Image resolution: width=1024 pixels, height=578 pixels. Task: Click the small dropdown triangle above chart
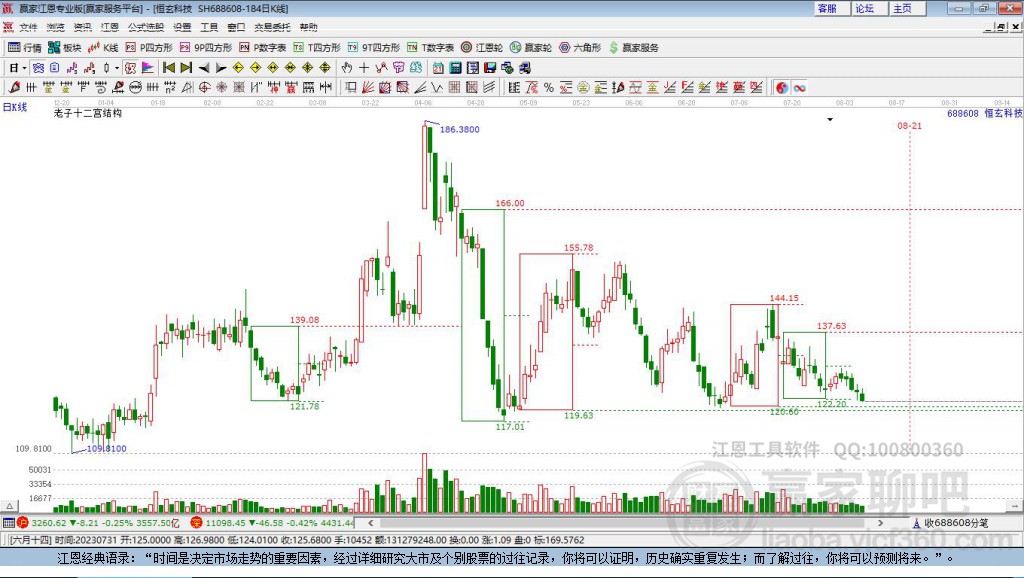830,120
